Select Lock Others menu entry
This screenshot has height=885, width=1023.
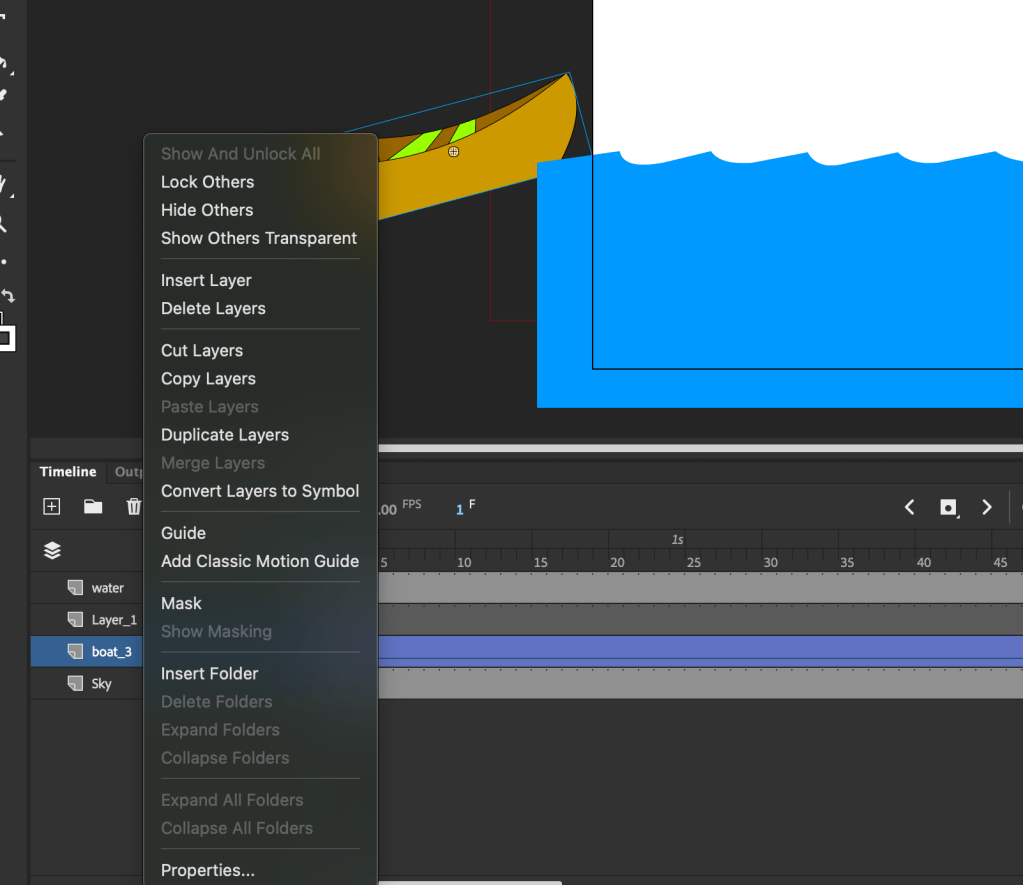click(x=207, y=182)
